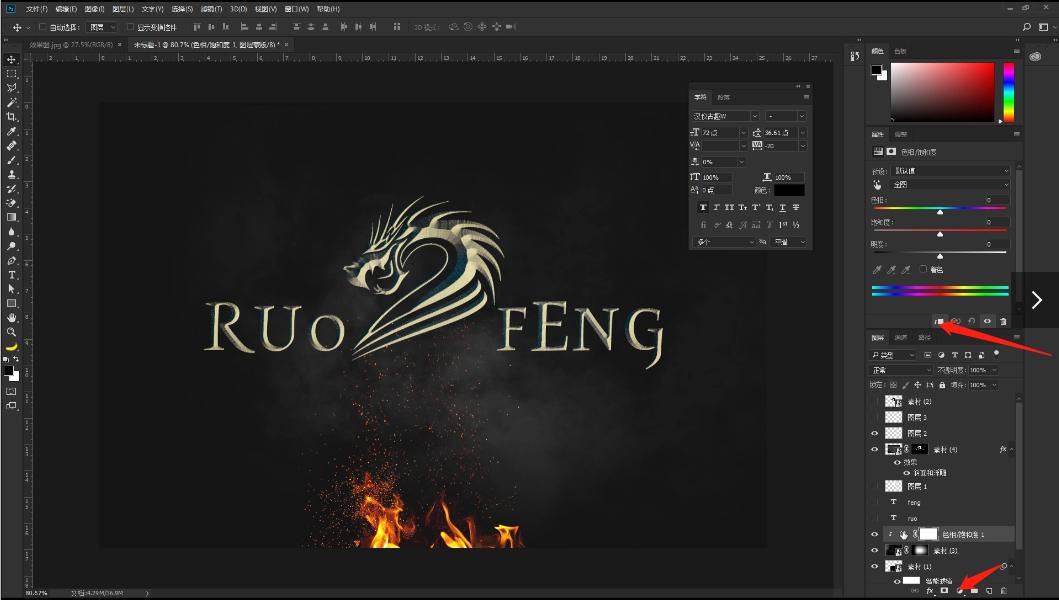
Task: Show the feng text layer
Action: tap(876, 502)
